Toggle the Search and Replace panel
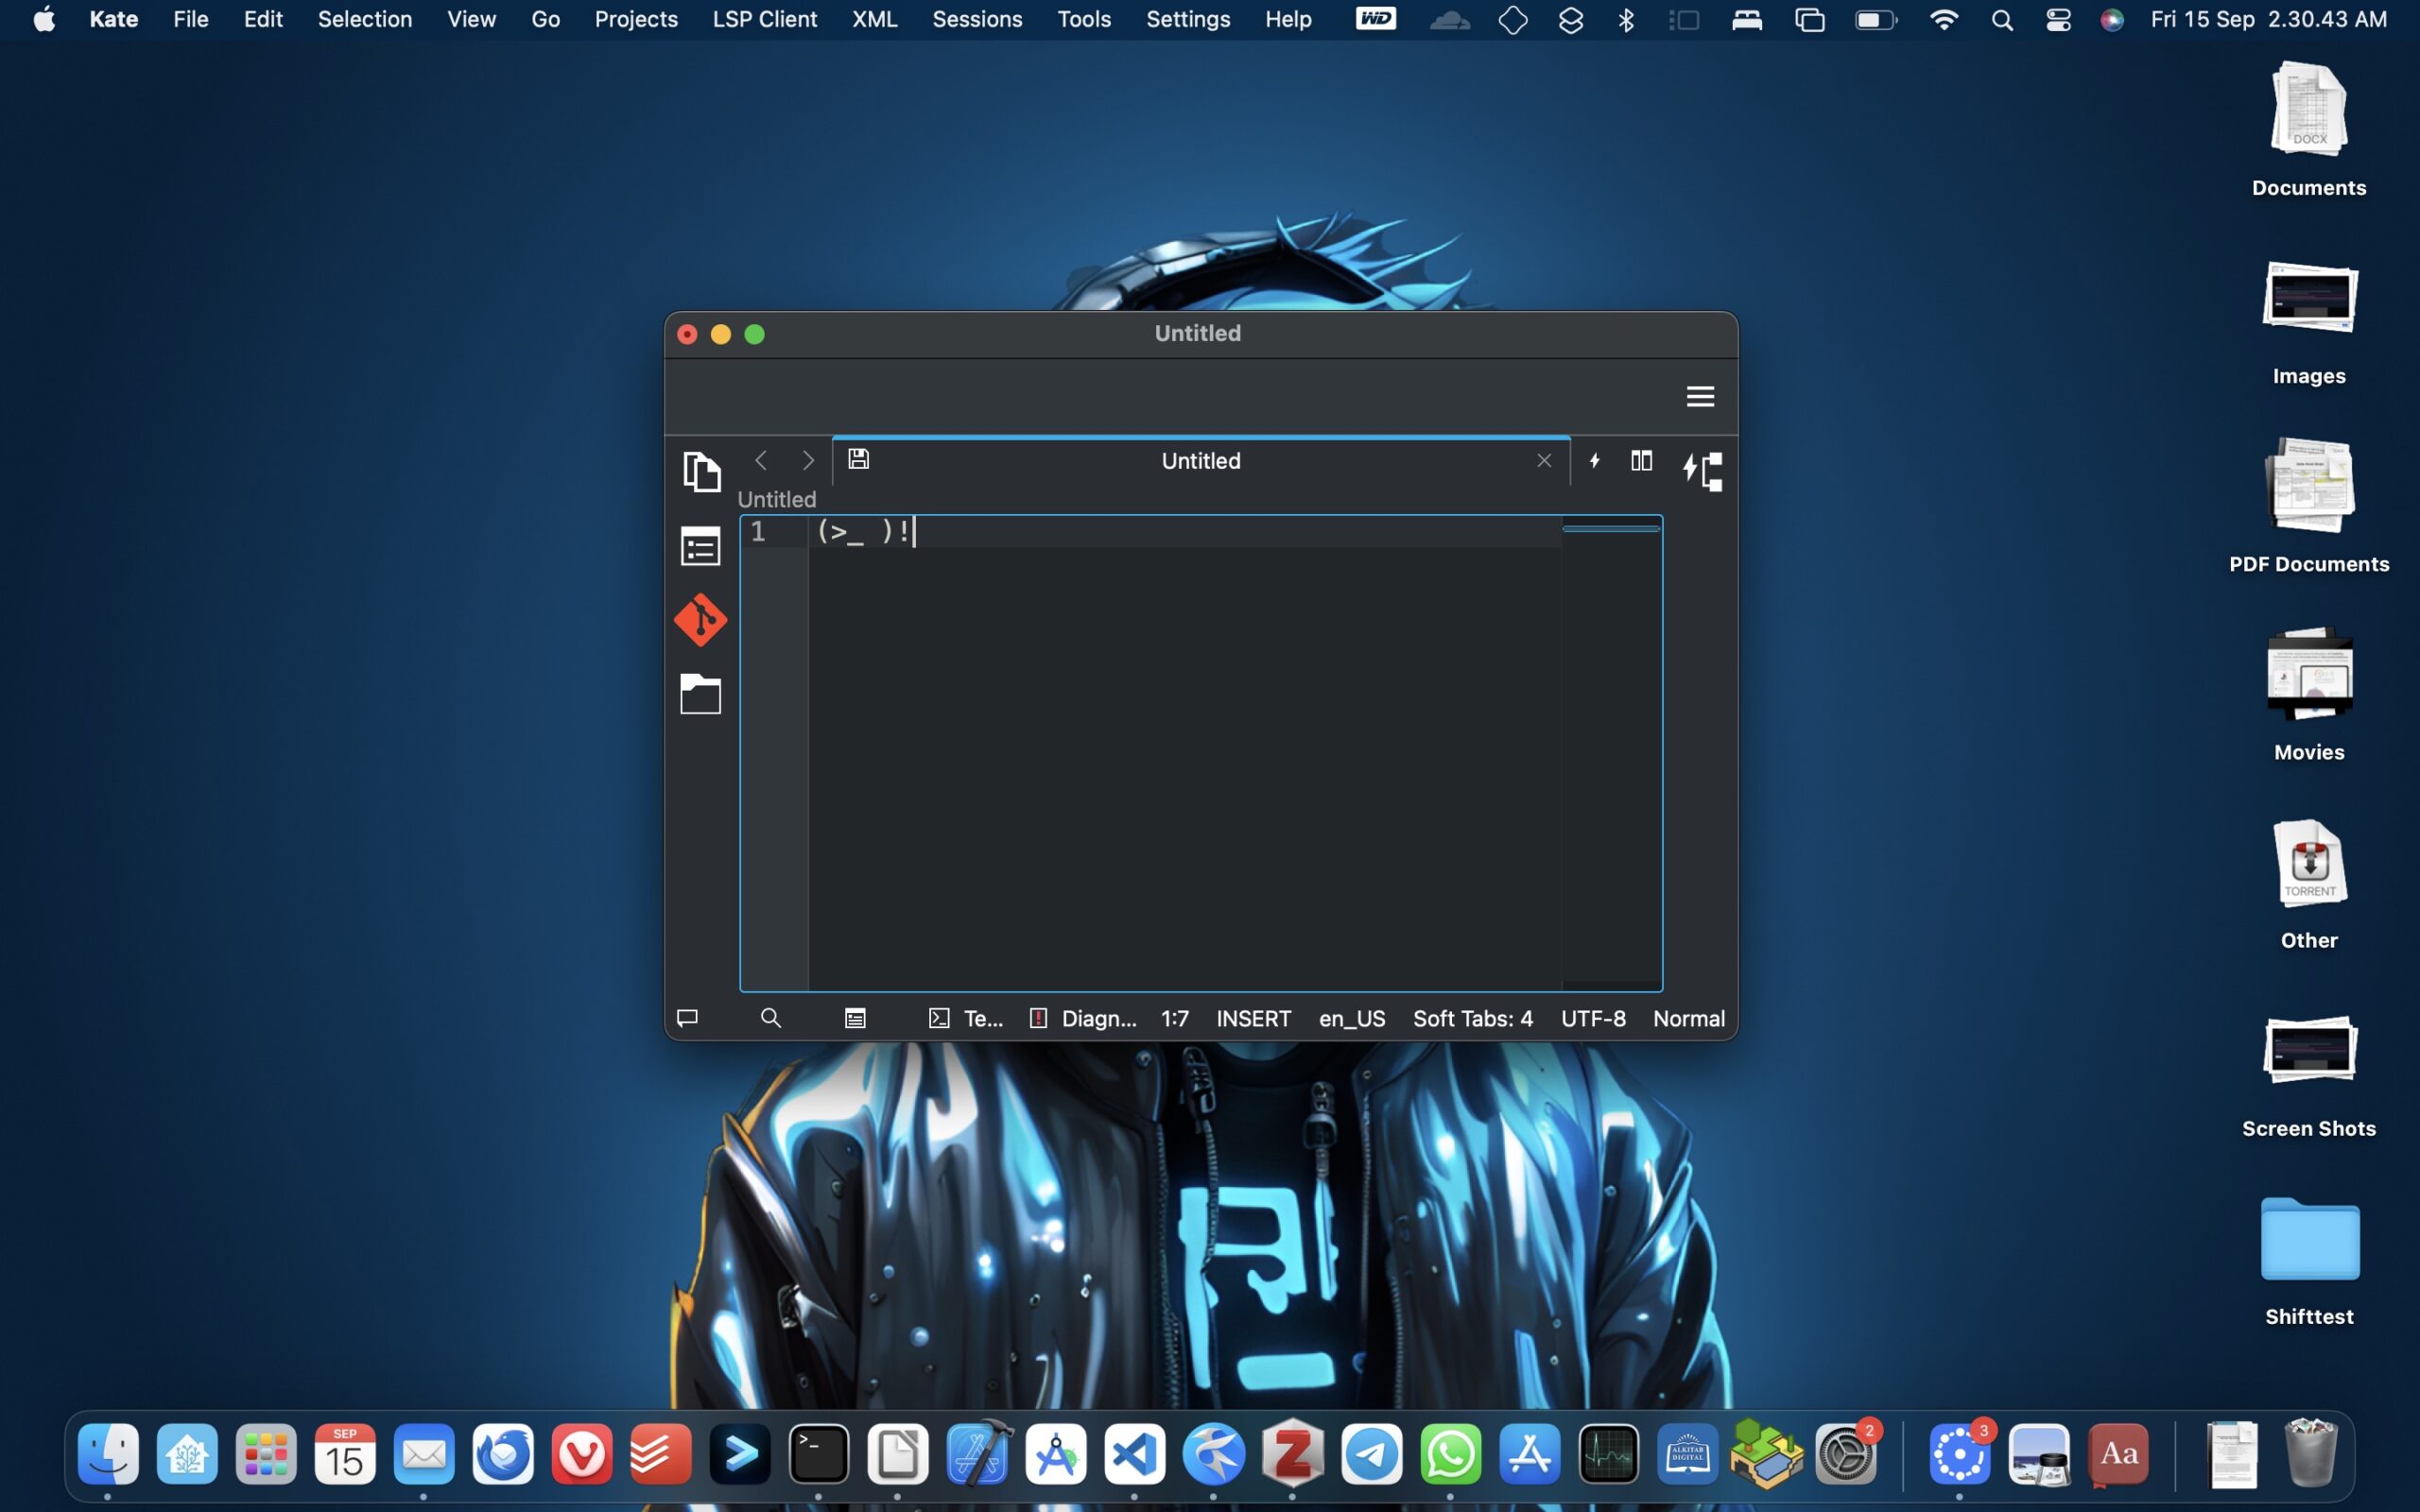 click(770, 1018)
